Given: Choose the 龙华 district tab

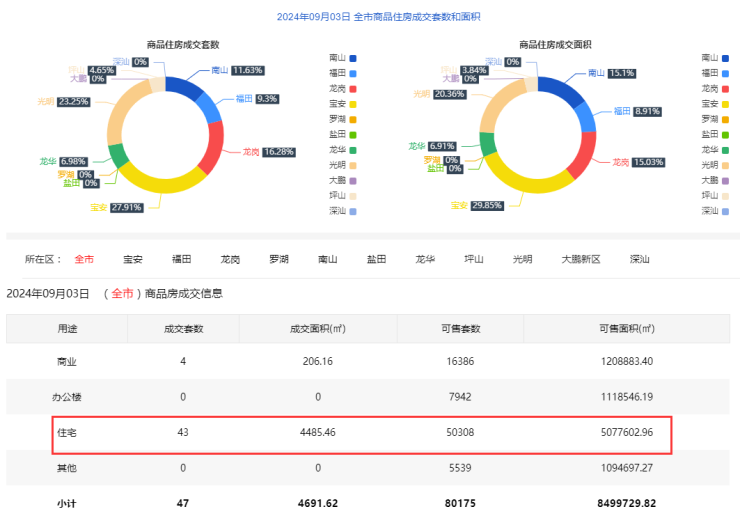Looking at the screenshot, I should (425, 259).
